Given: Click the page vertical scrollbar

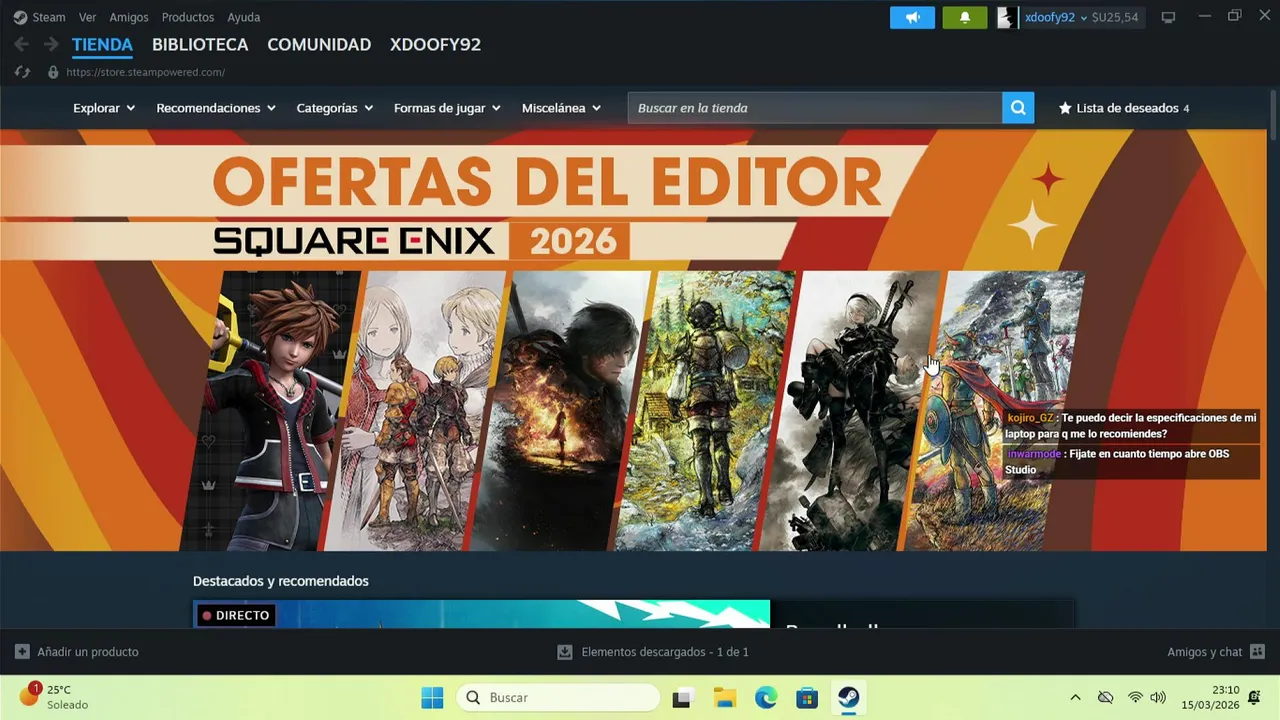Looking at the screenshot, I should (x=1274, y=115).
